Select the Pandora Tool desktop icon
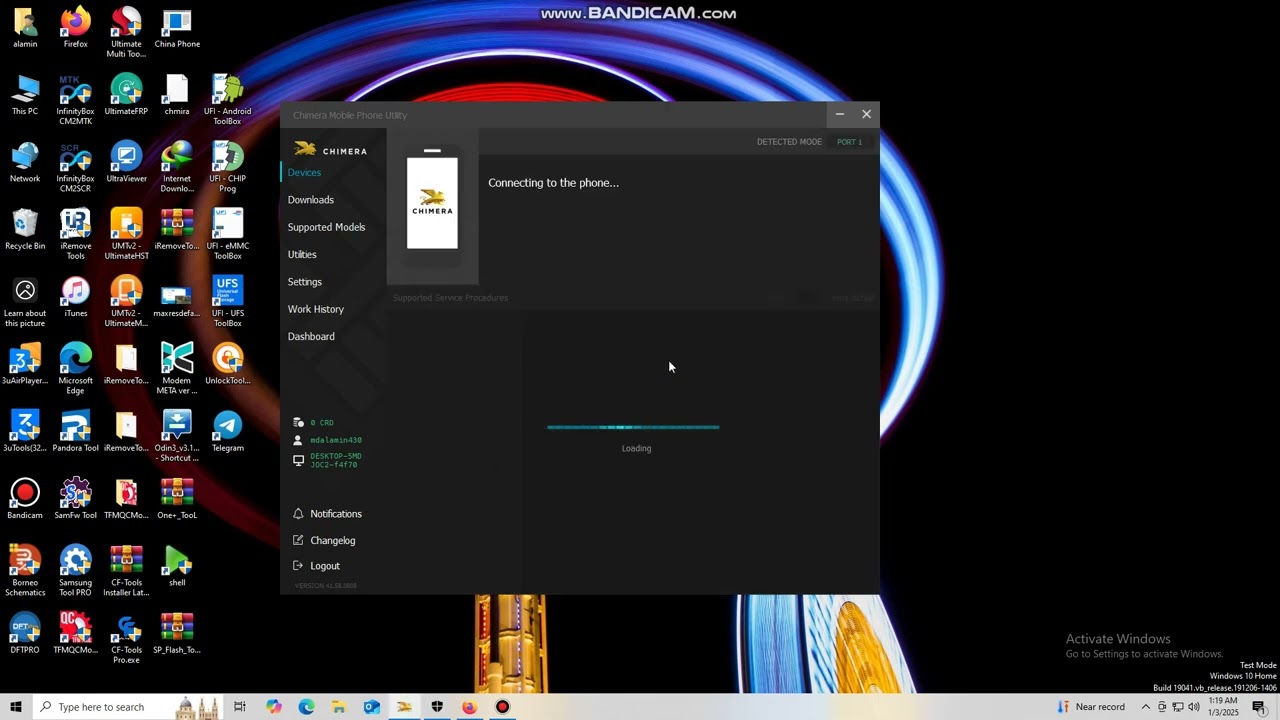1280x720 pixels. (x=75, y=431)
